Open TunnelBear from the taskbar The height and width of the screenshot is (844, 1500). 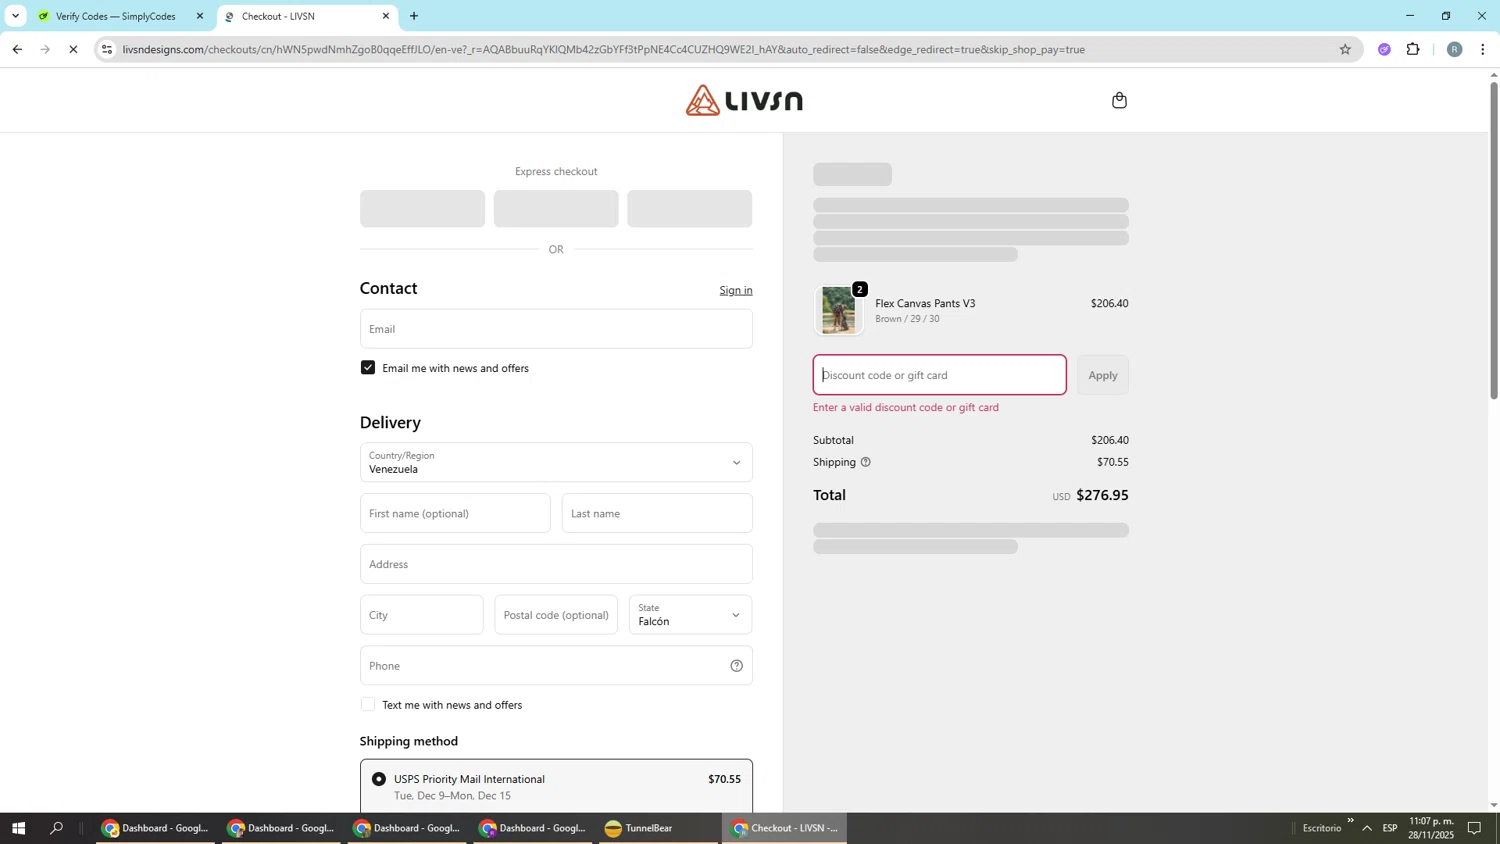pos(658,828)
